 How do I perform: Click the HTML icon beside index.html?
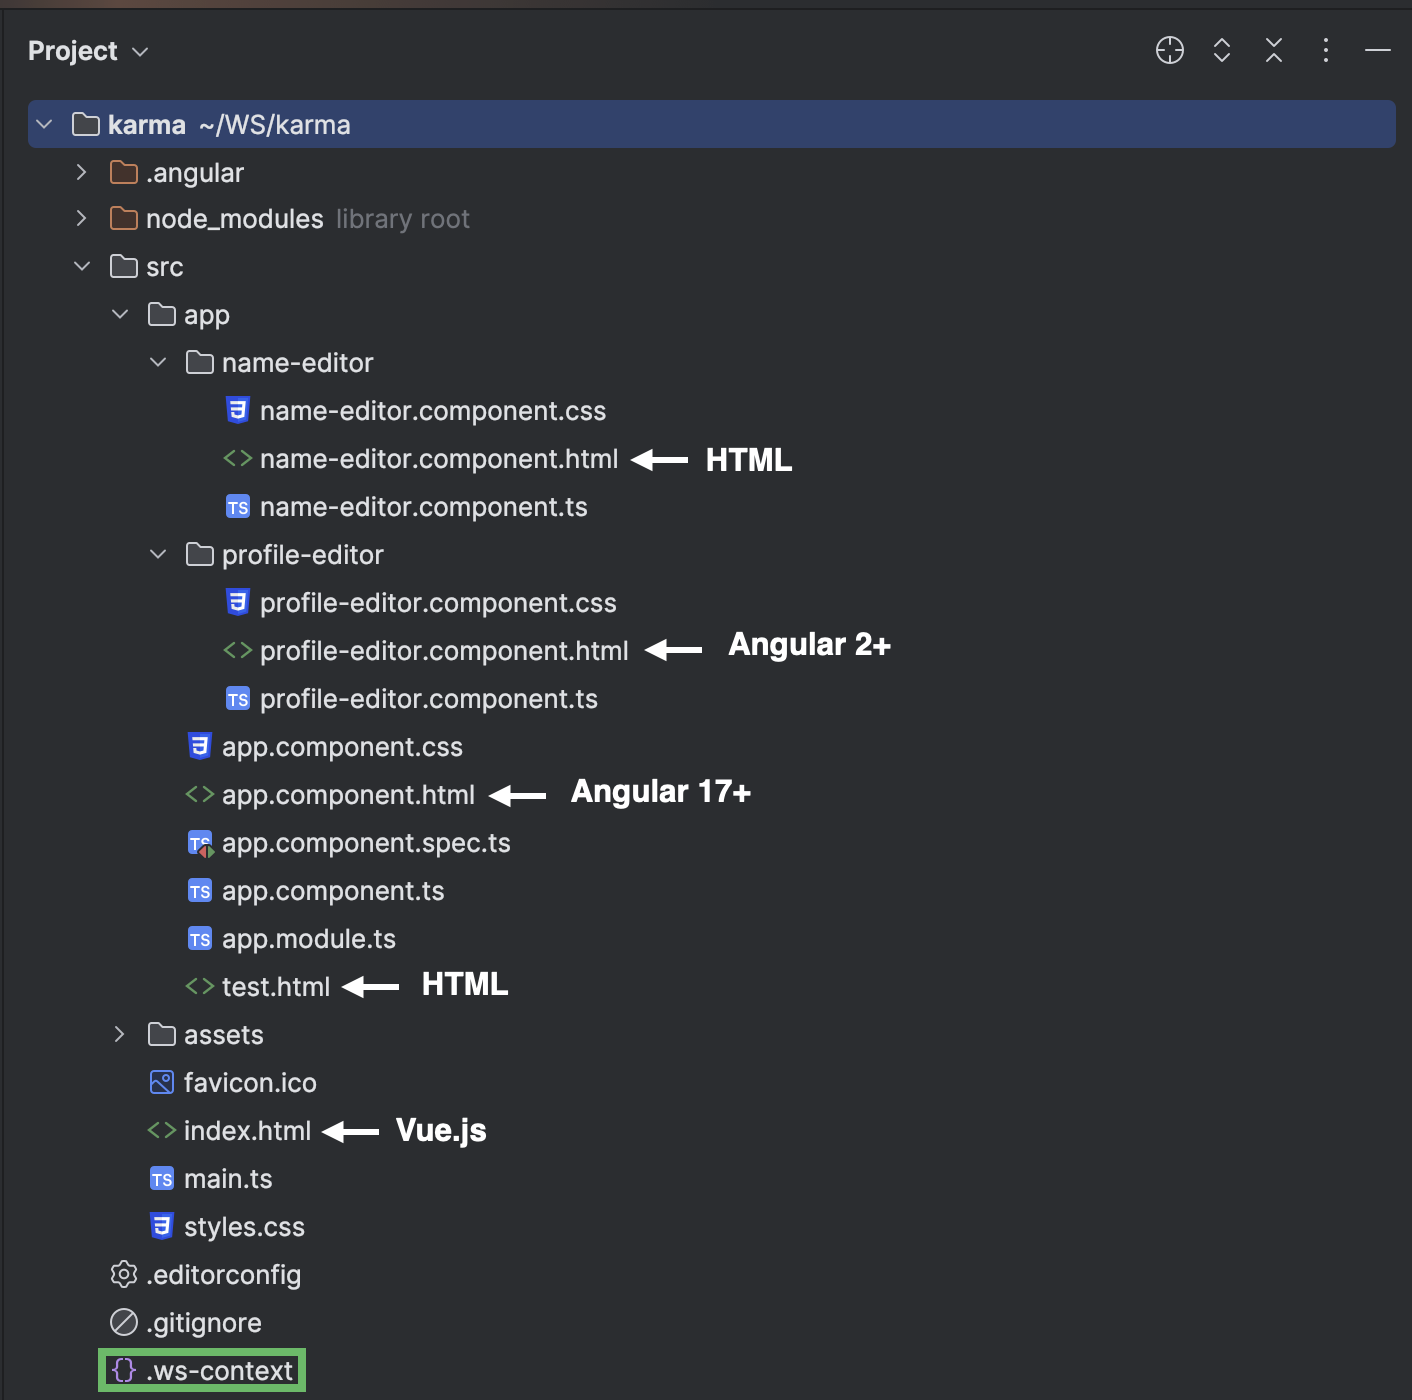159,1130
